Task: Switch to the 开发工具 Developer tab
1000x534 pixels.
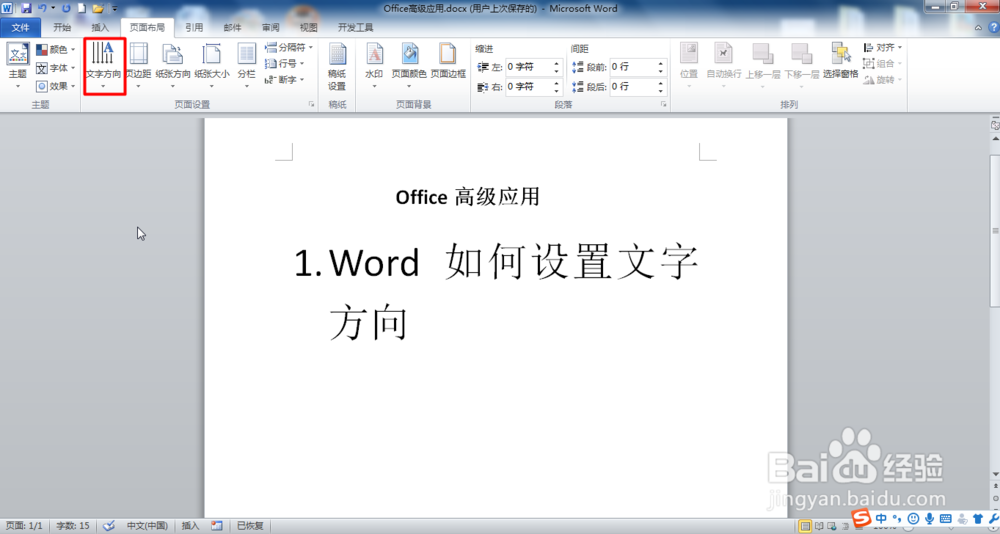Action: tap(355, 27)
